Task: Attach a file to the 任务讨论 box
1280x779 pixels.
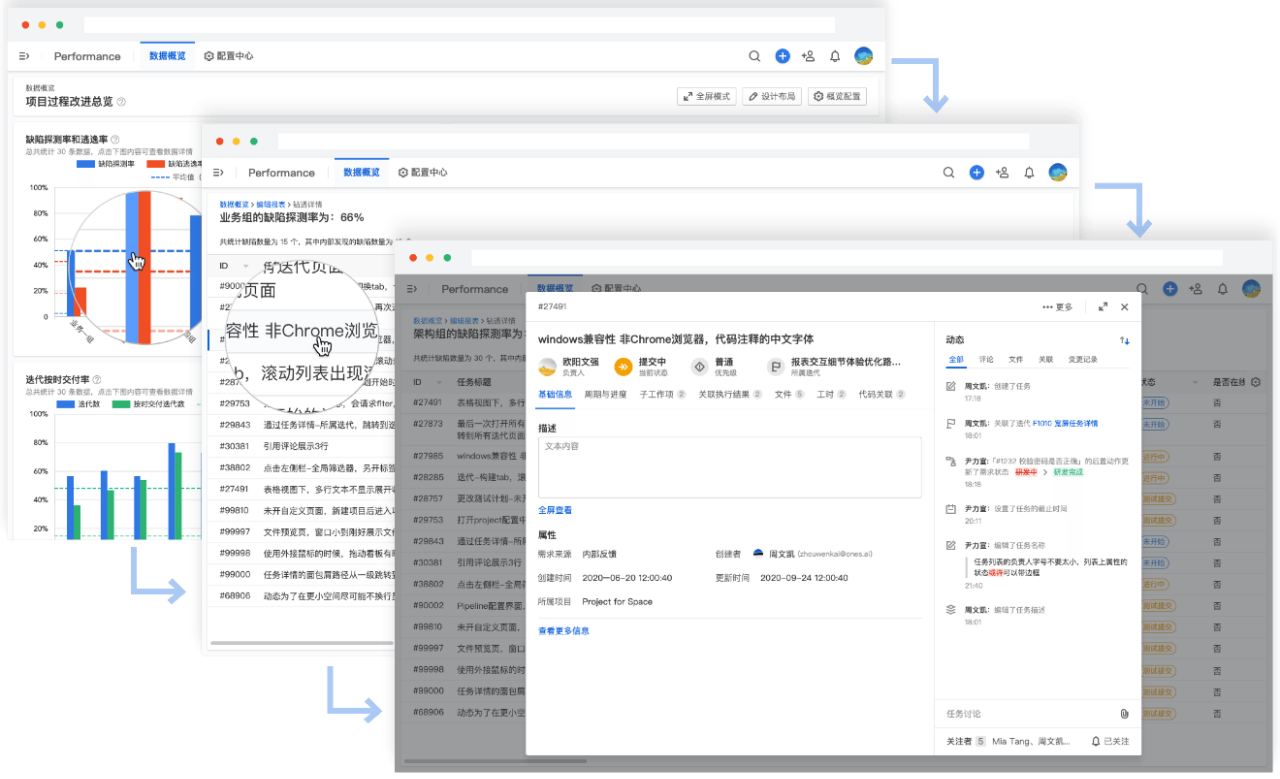Action: [1124, 714]
